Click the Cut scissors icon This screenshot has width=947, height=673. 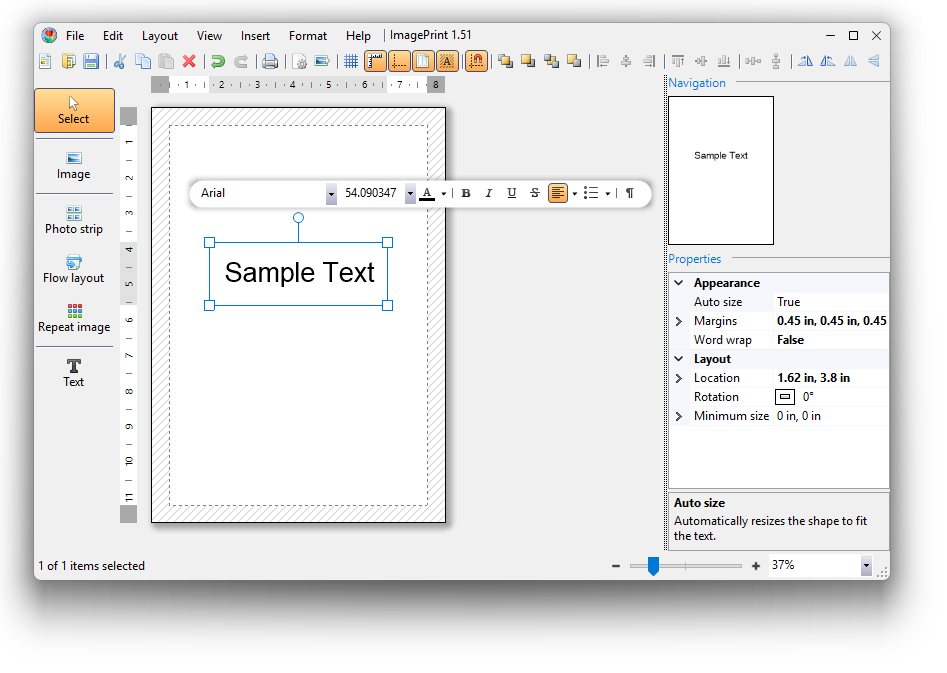[x=119, y=61]
